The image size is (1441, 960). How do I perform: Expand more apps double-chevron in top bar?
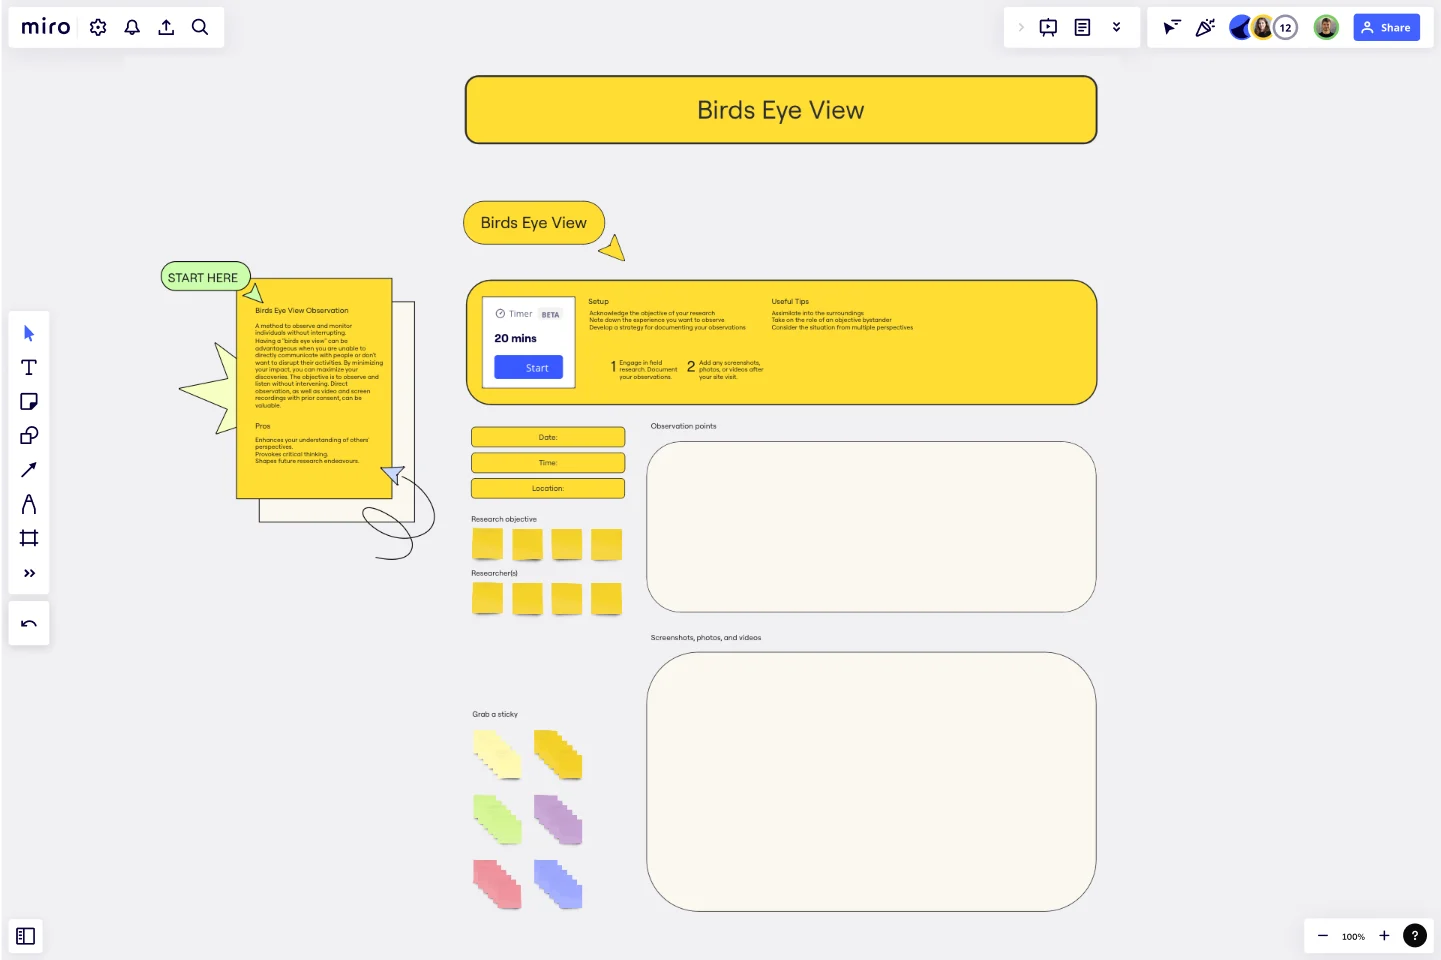click(x=1116, y=27)
